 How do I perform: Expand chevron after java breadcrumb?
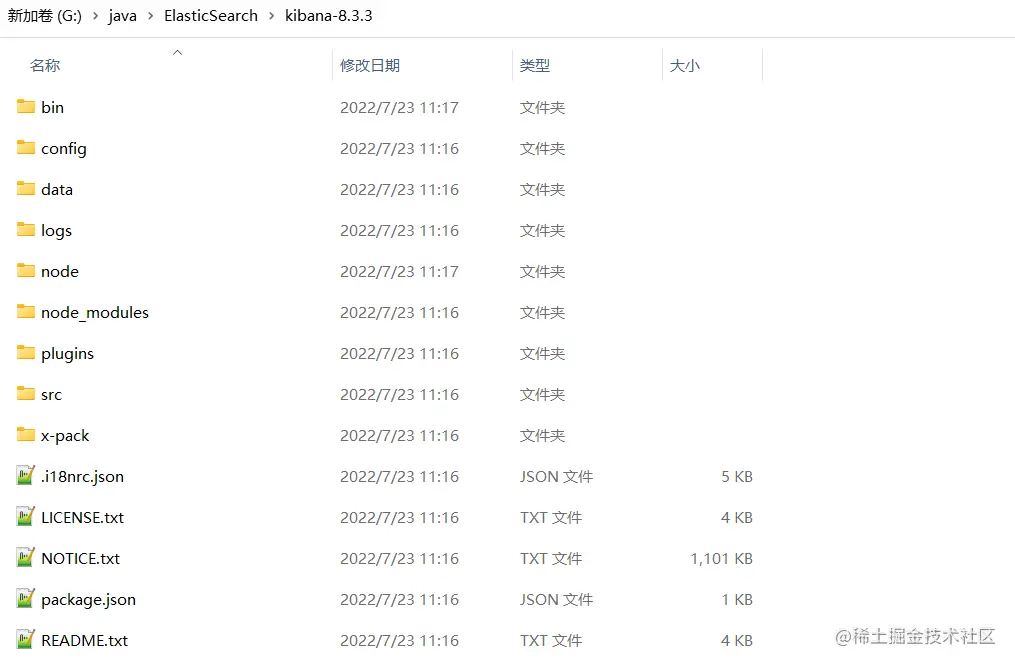click(x=150, y=16)
